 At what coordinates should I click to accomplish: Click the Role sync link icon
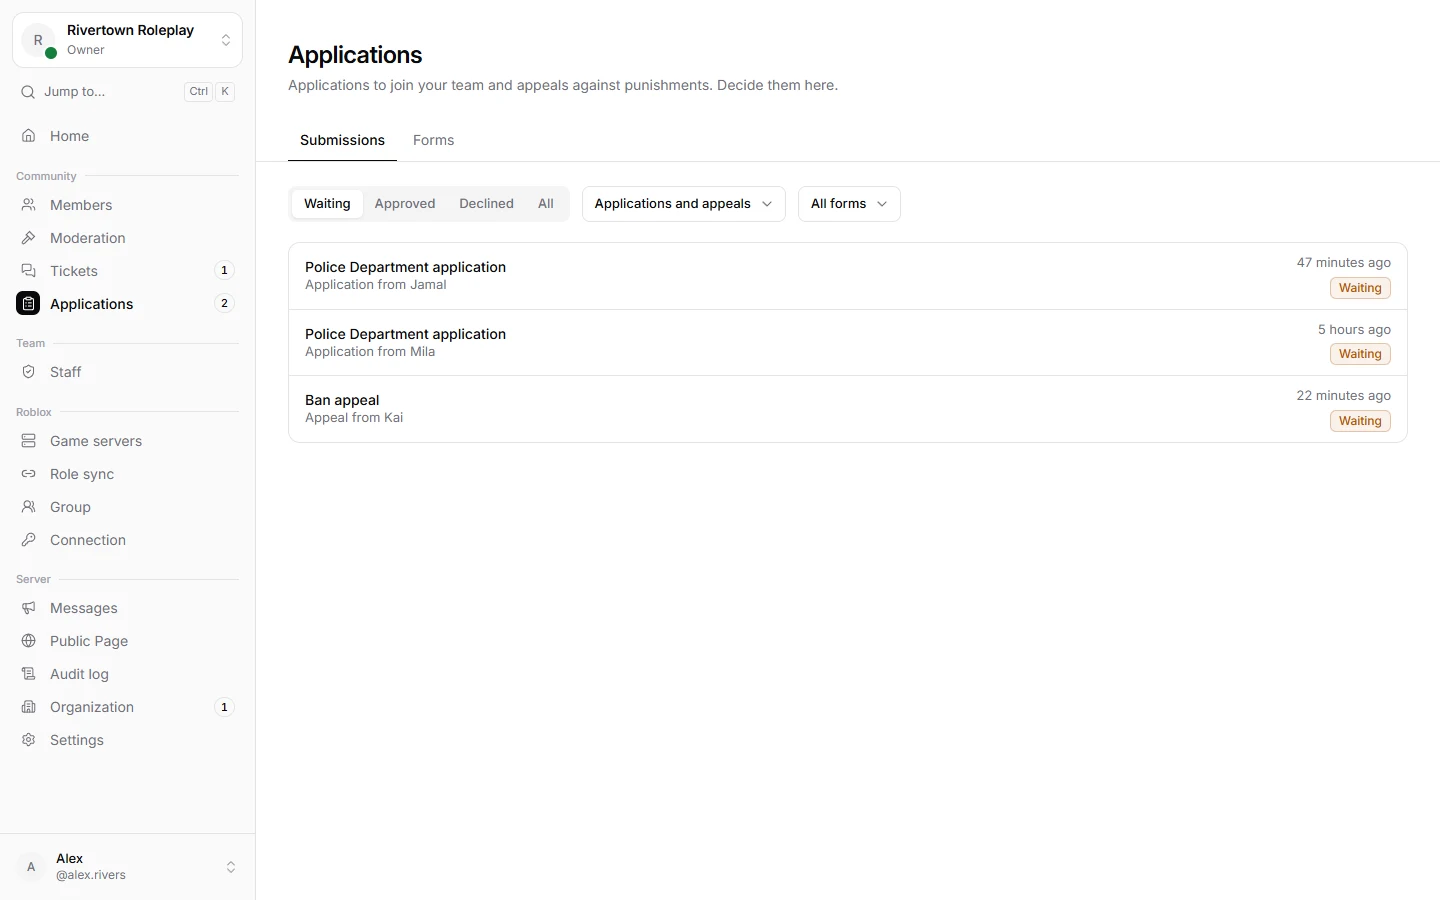[x=29, y=474]
